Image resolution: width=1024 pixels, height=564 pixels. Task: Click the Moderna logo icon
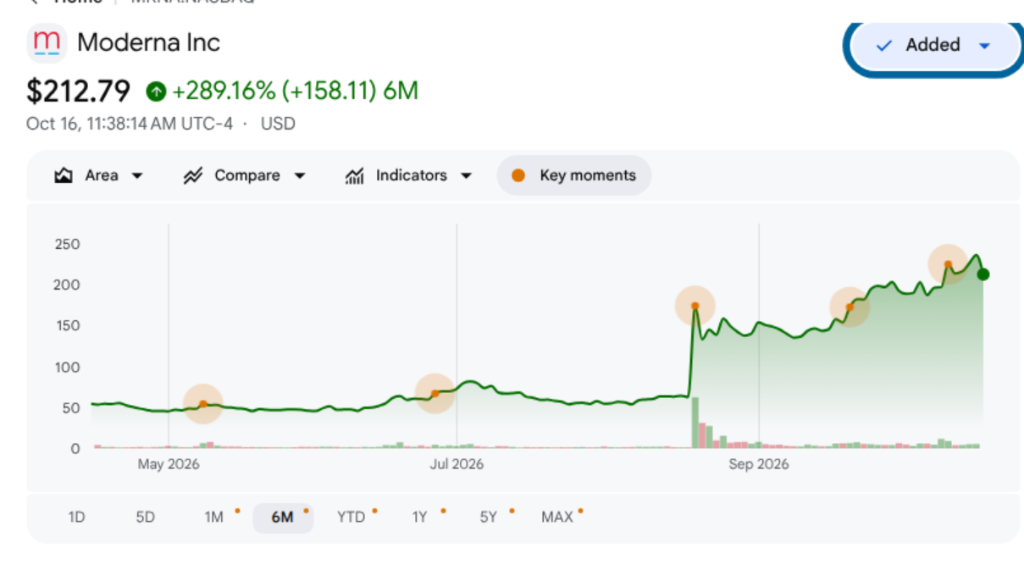[x=46, y=43]
